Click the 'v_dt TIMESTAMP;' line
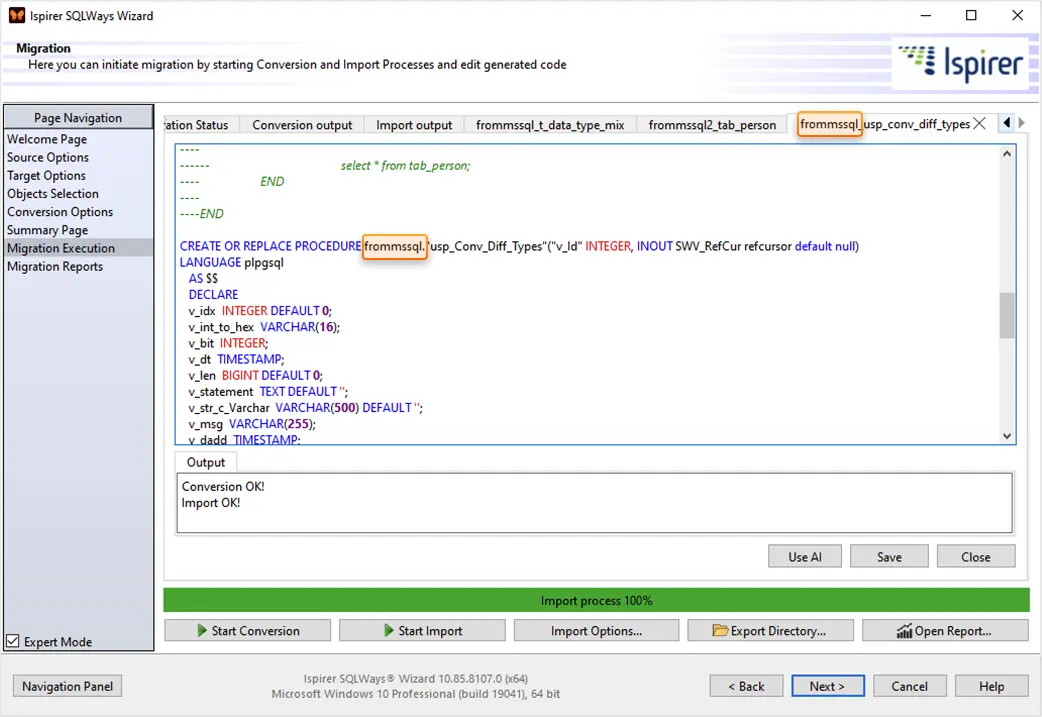The width and height of the screenshot is (1042, 717). click(236, 359)
